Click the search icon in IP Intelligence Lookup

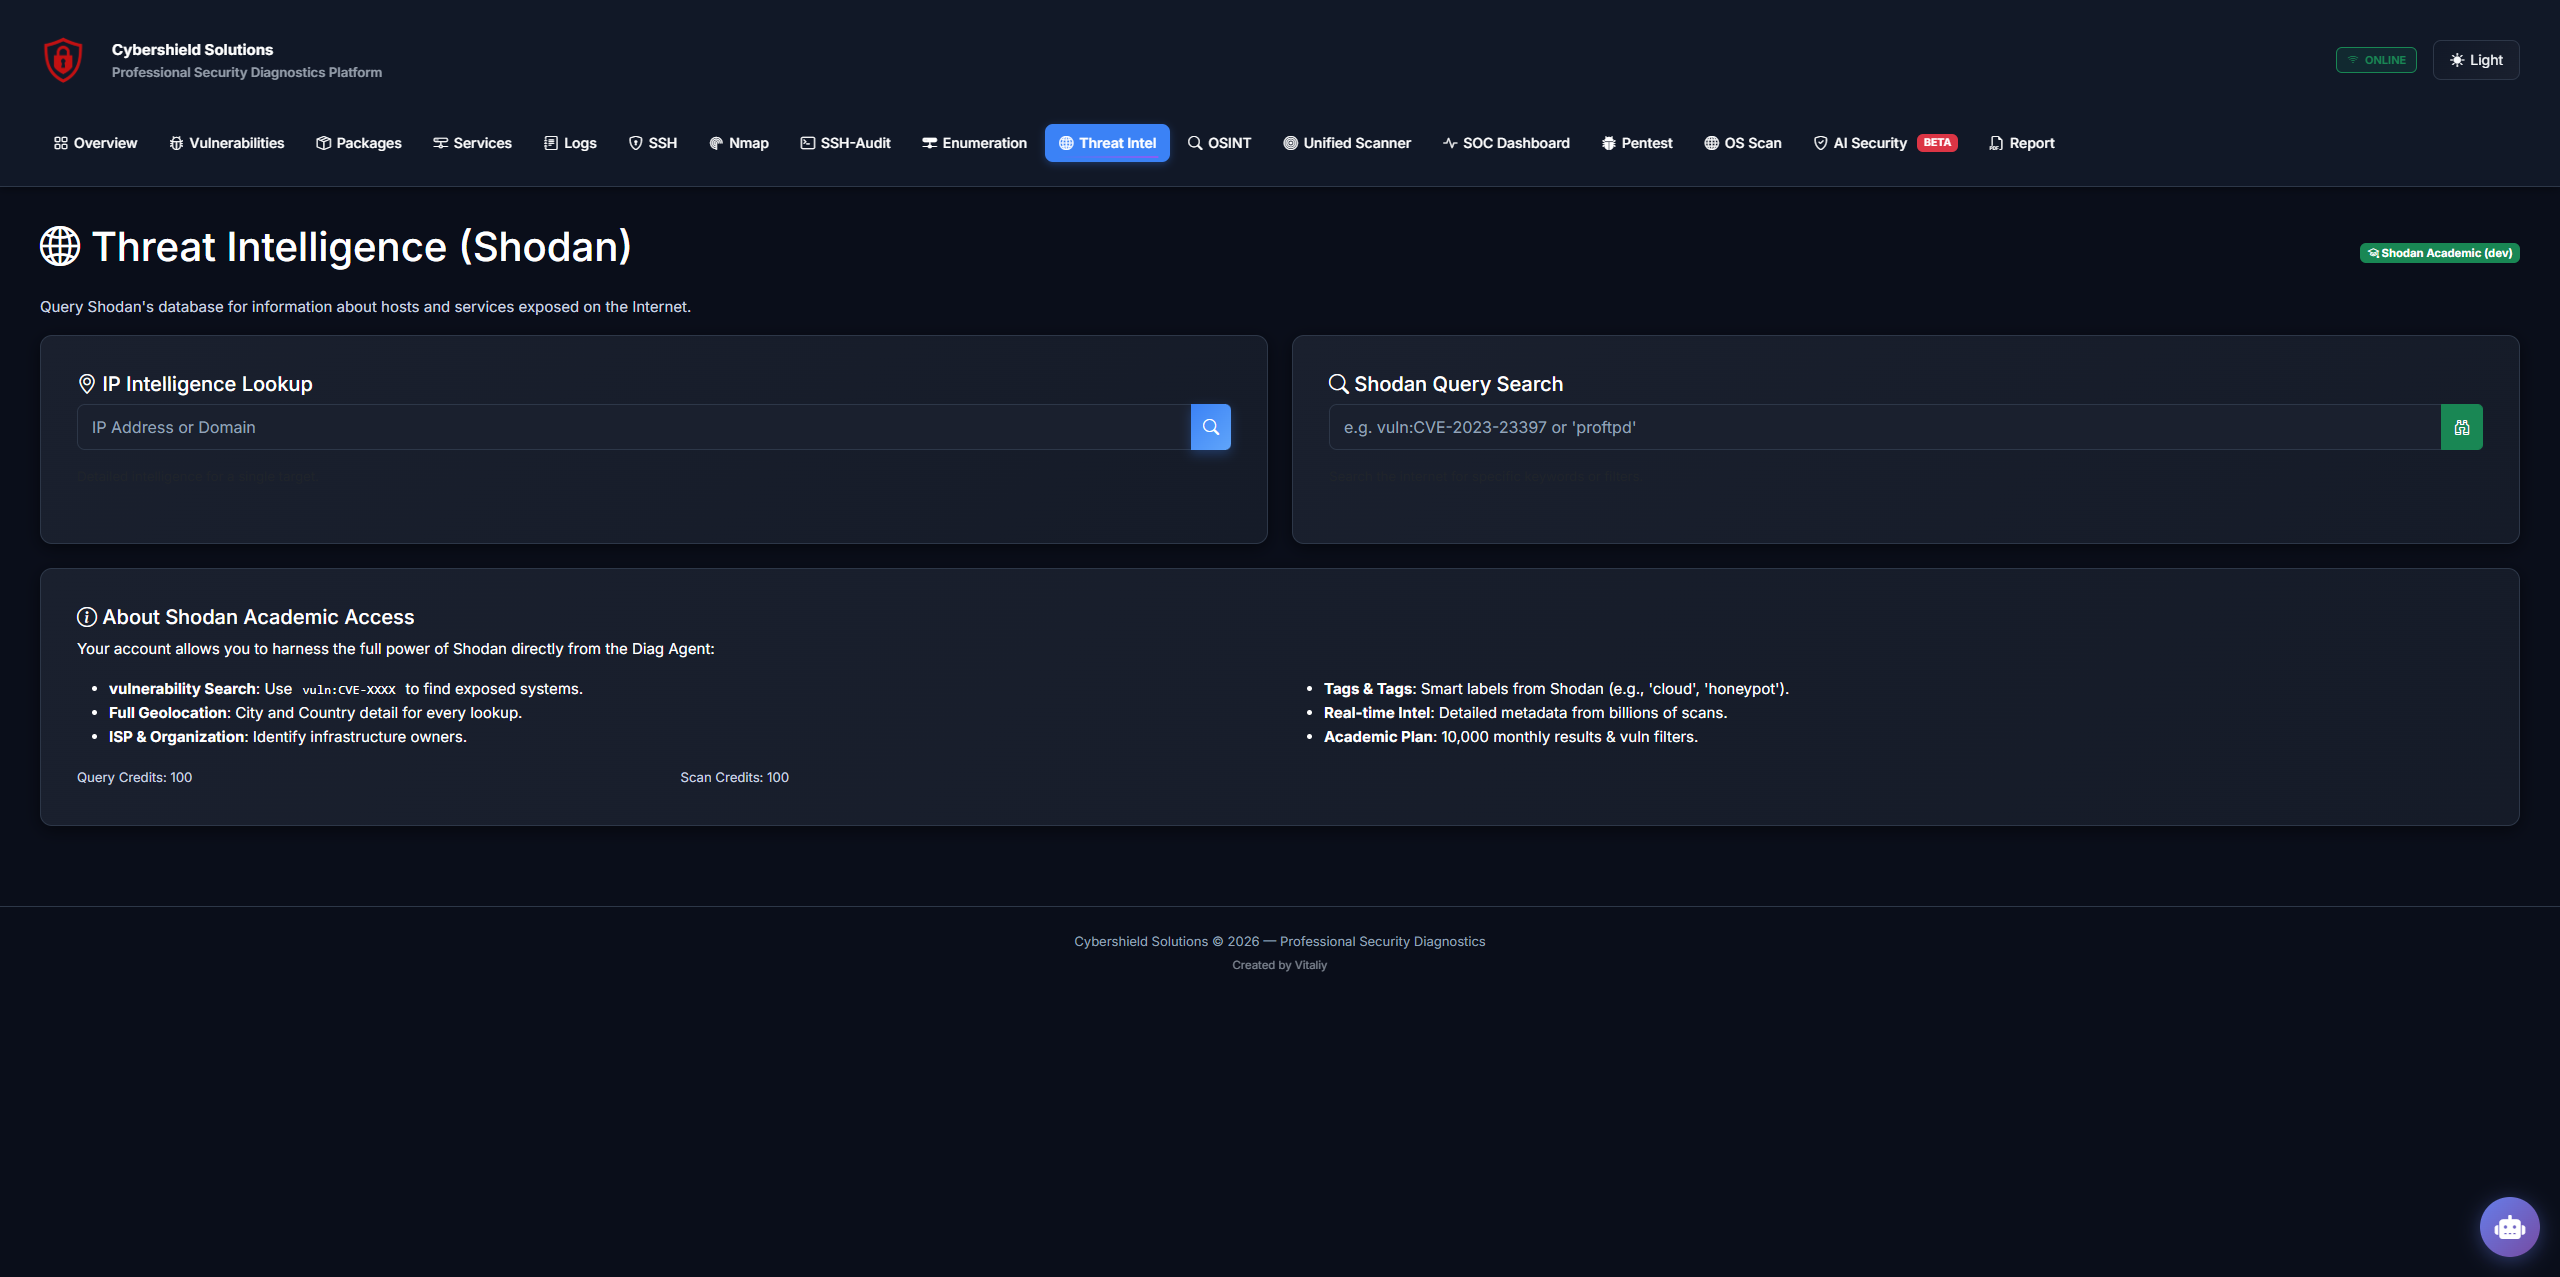pyautogui.click(x=1211, y=427)
